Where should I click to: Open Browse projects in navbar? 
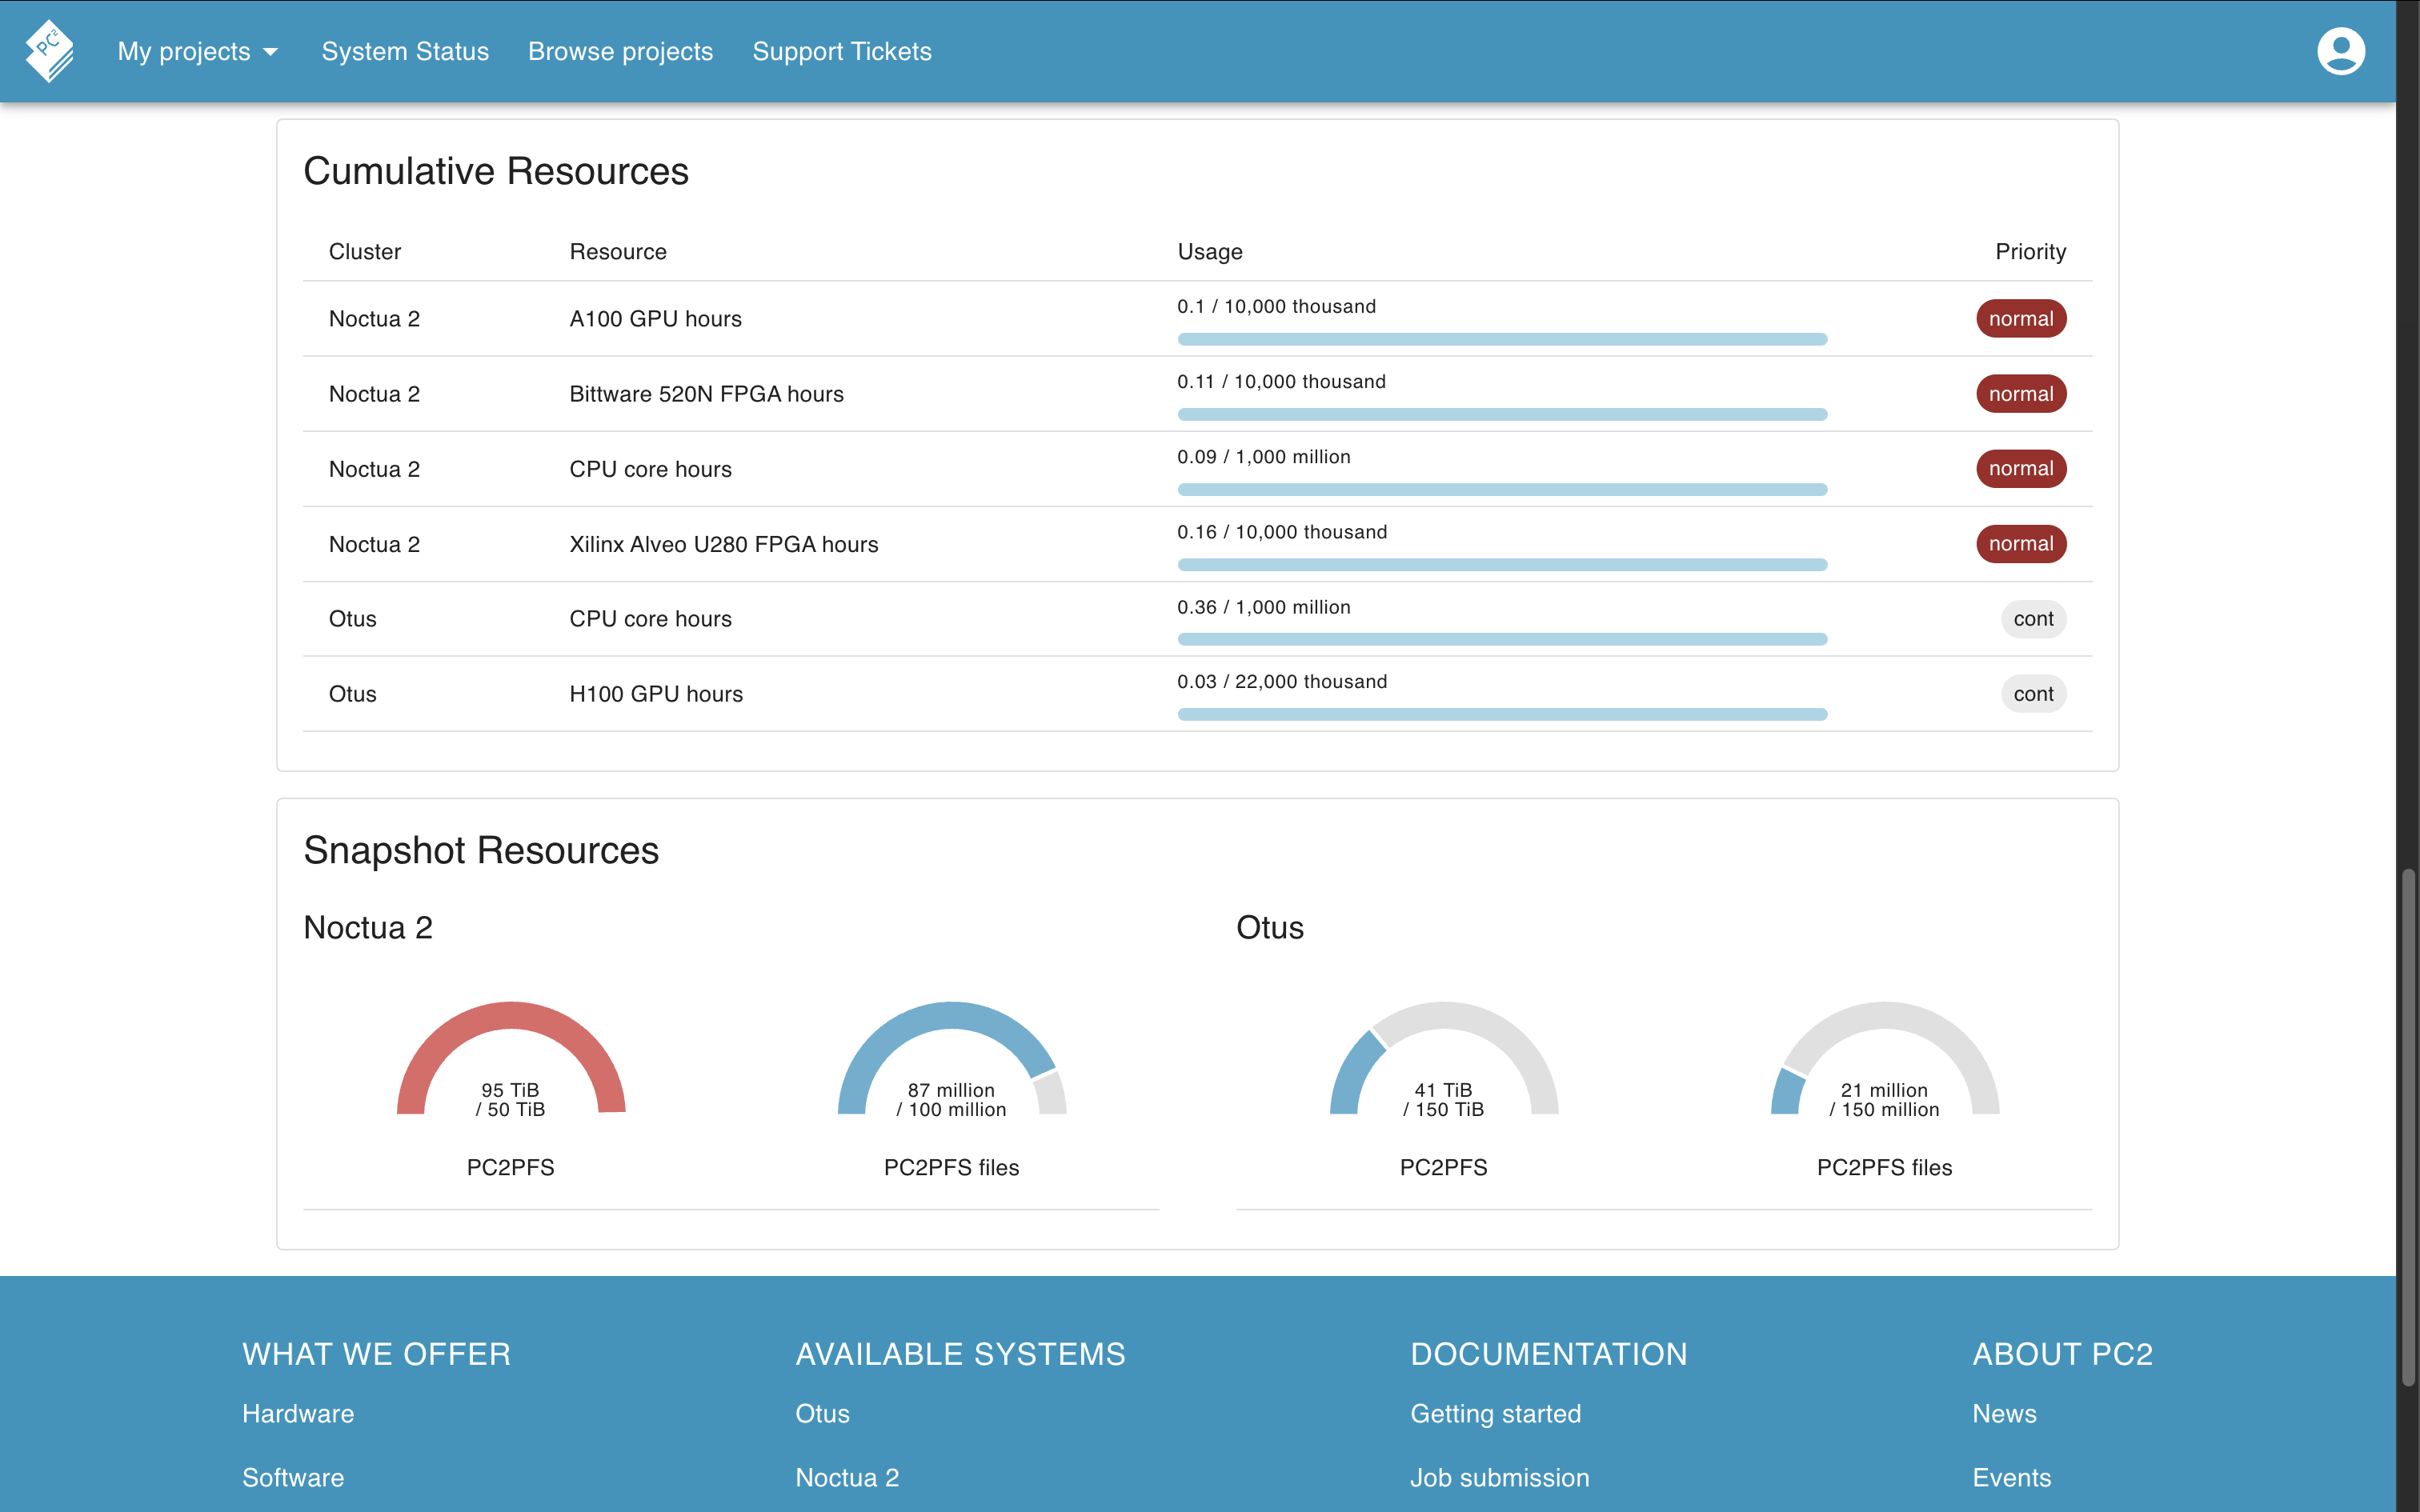click(620, 51)
